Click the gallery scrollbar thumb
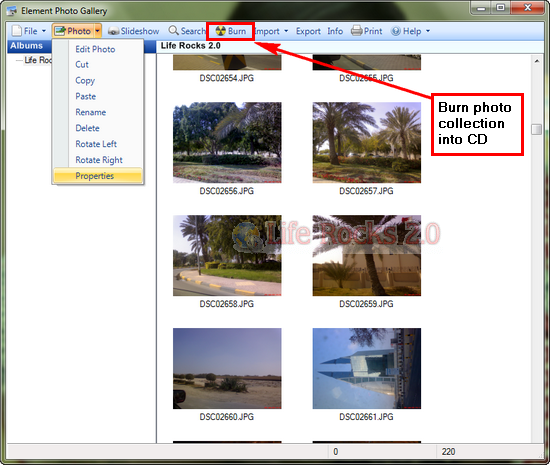The image size is (550, 465). [x=536, y=129]
